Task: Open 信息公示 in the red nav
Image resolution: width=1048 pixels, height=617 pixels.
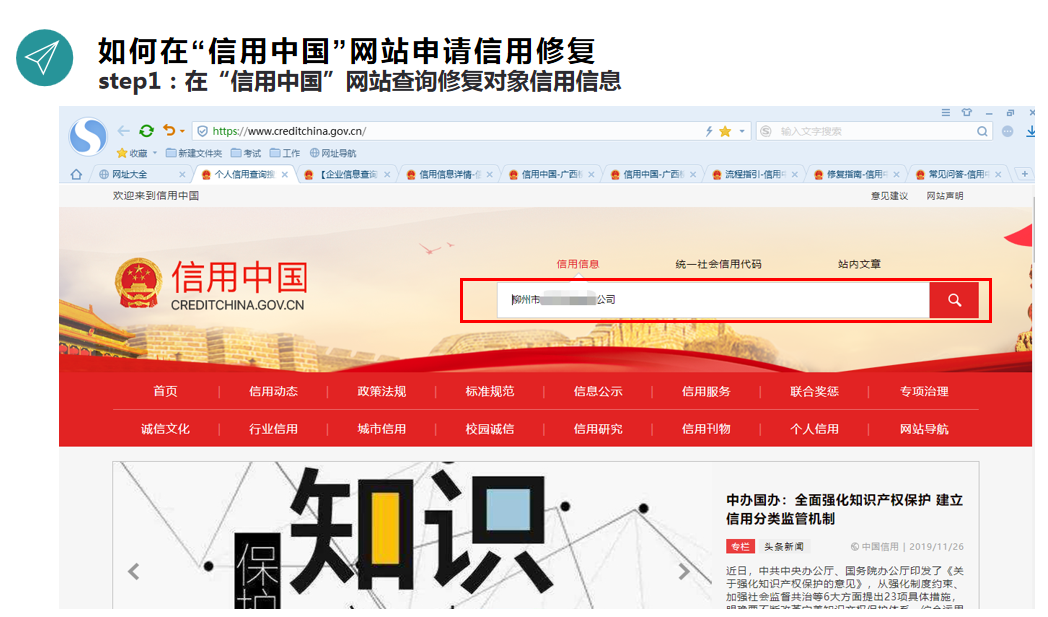Action: pos(598,391)
